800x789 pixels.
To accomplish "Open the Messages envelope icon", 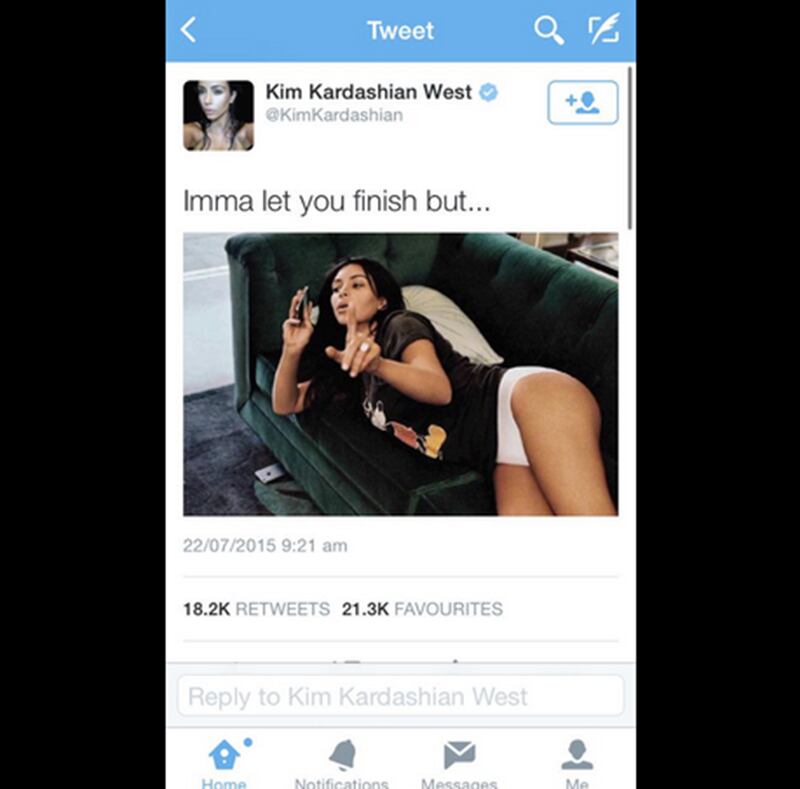I will click(459, 755).
